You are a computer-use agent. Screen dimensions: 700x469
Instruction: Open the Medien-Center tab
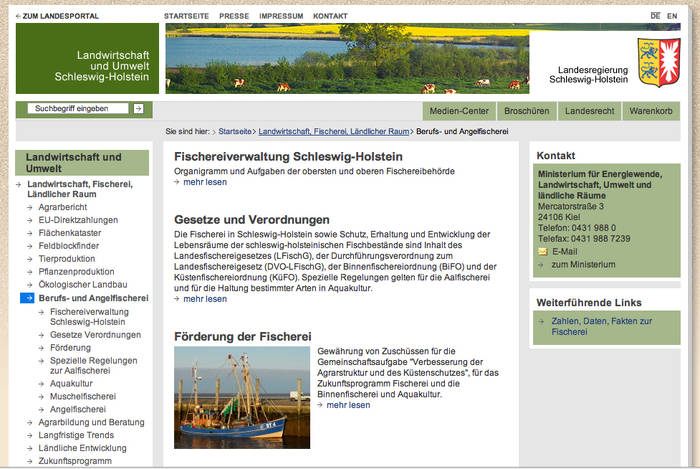(458, 111)
